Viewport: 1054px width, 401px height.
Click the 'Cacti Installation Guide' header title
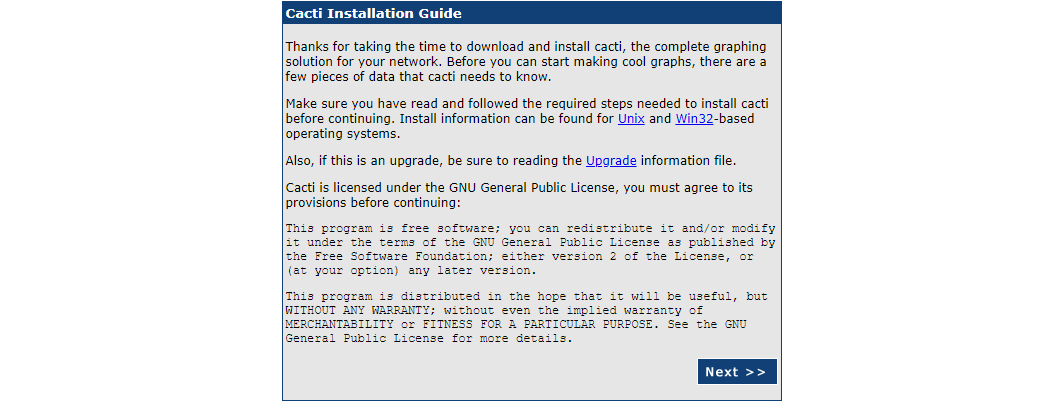click(373, 13)
